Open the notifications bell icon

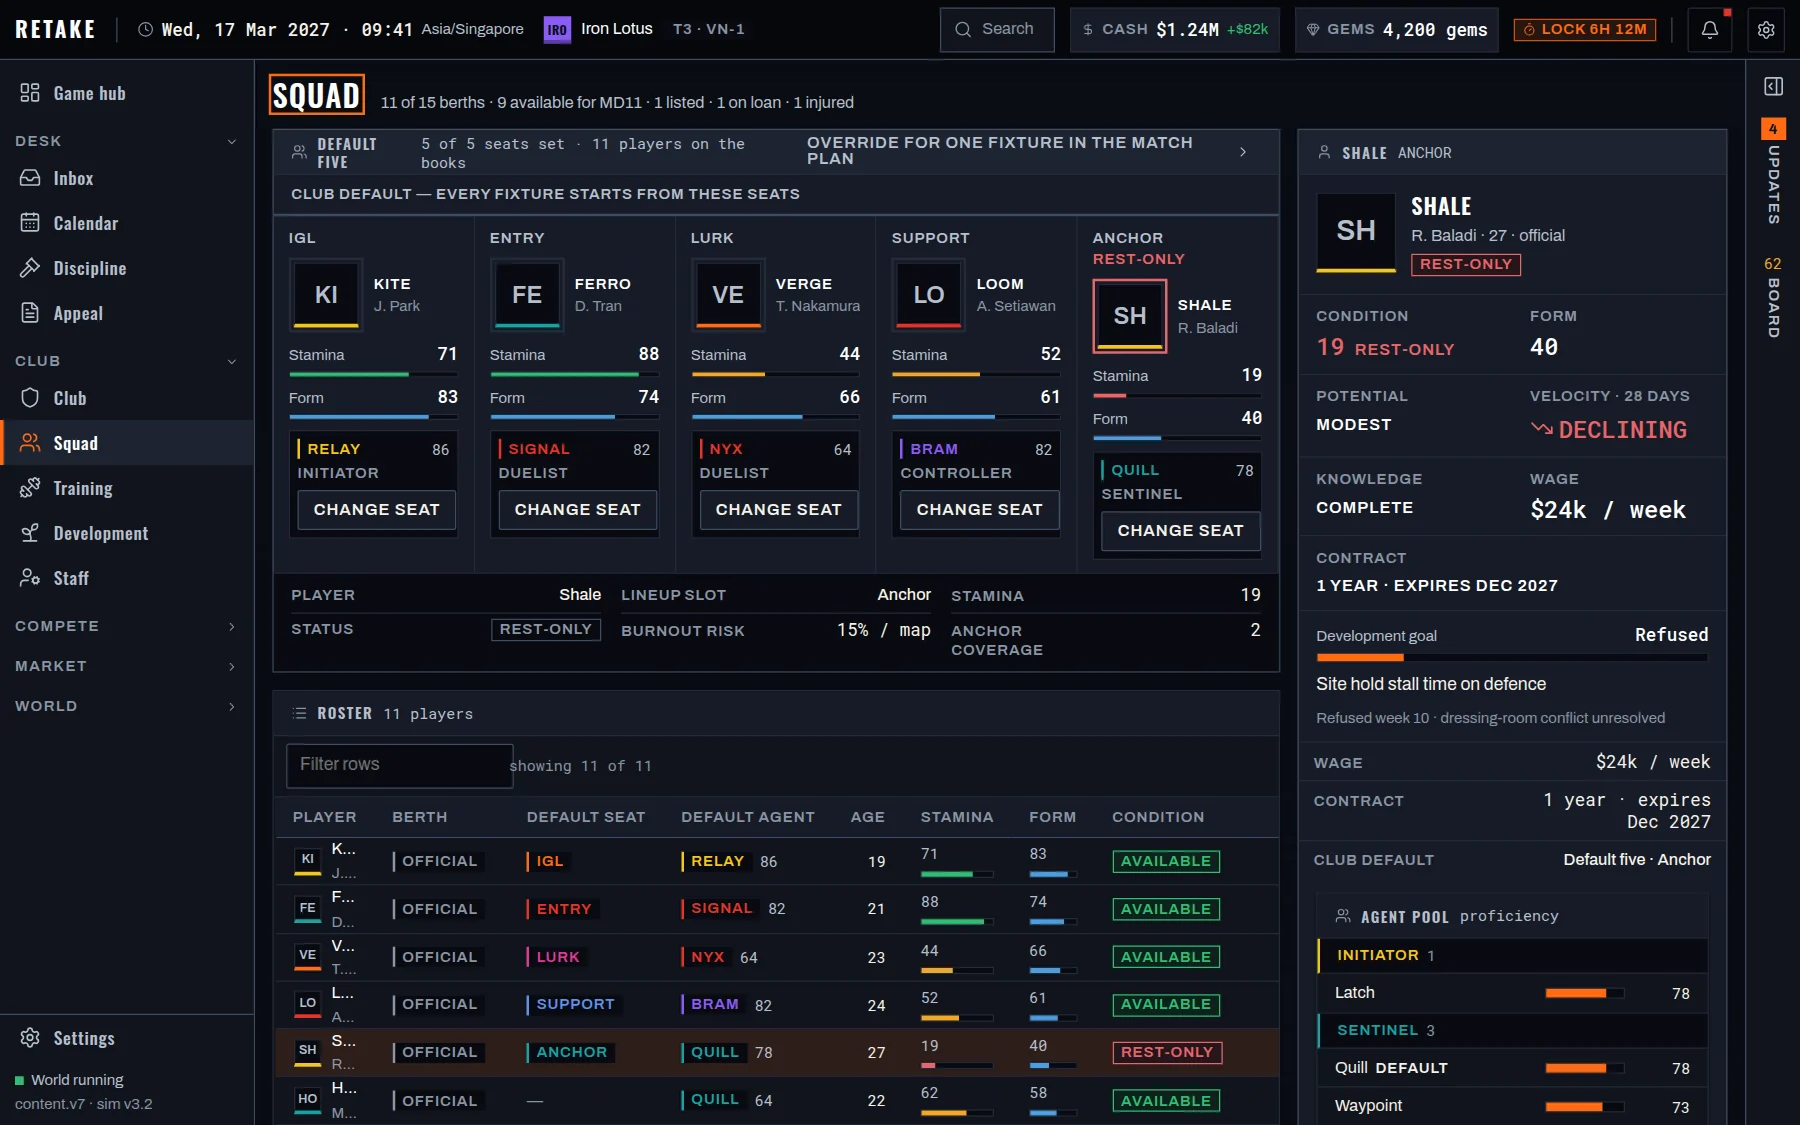pos(1710,30)
